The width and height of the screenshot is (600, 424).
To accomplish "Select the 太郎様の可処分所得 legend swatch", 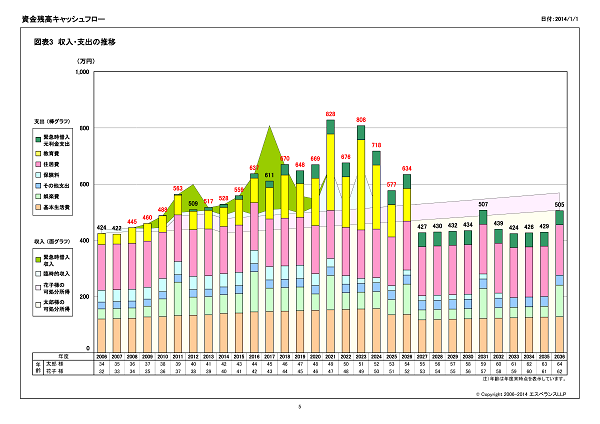I will click(x=38, y=305).
